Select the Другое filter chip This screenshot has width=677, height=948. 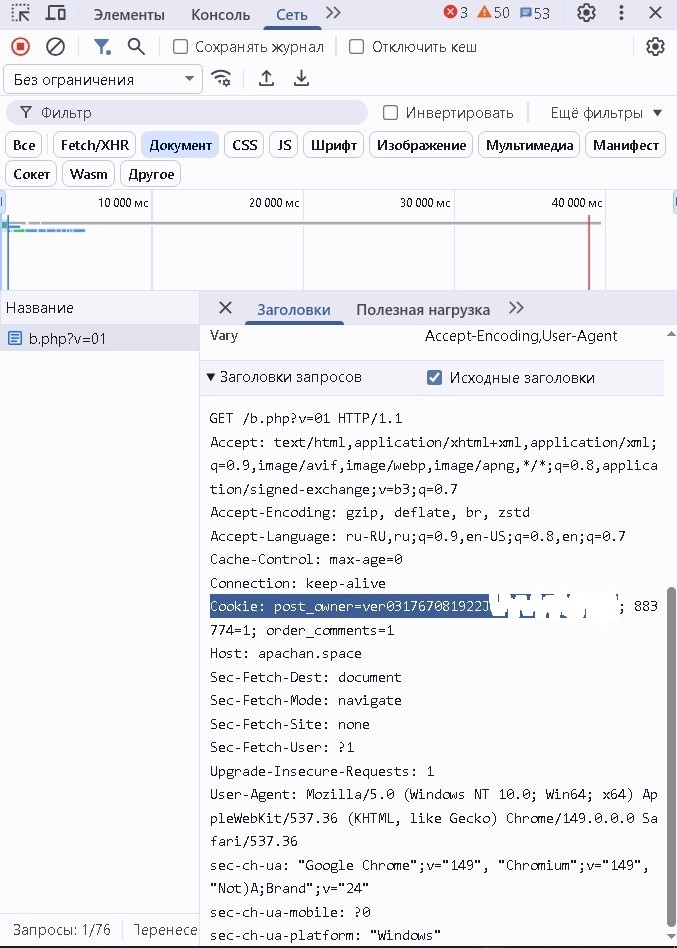[x=151, y=174]
